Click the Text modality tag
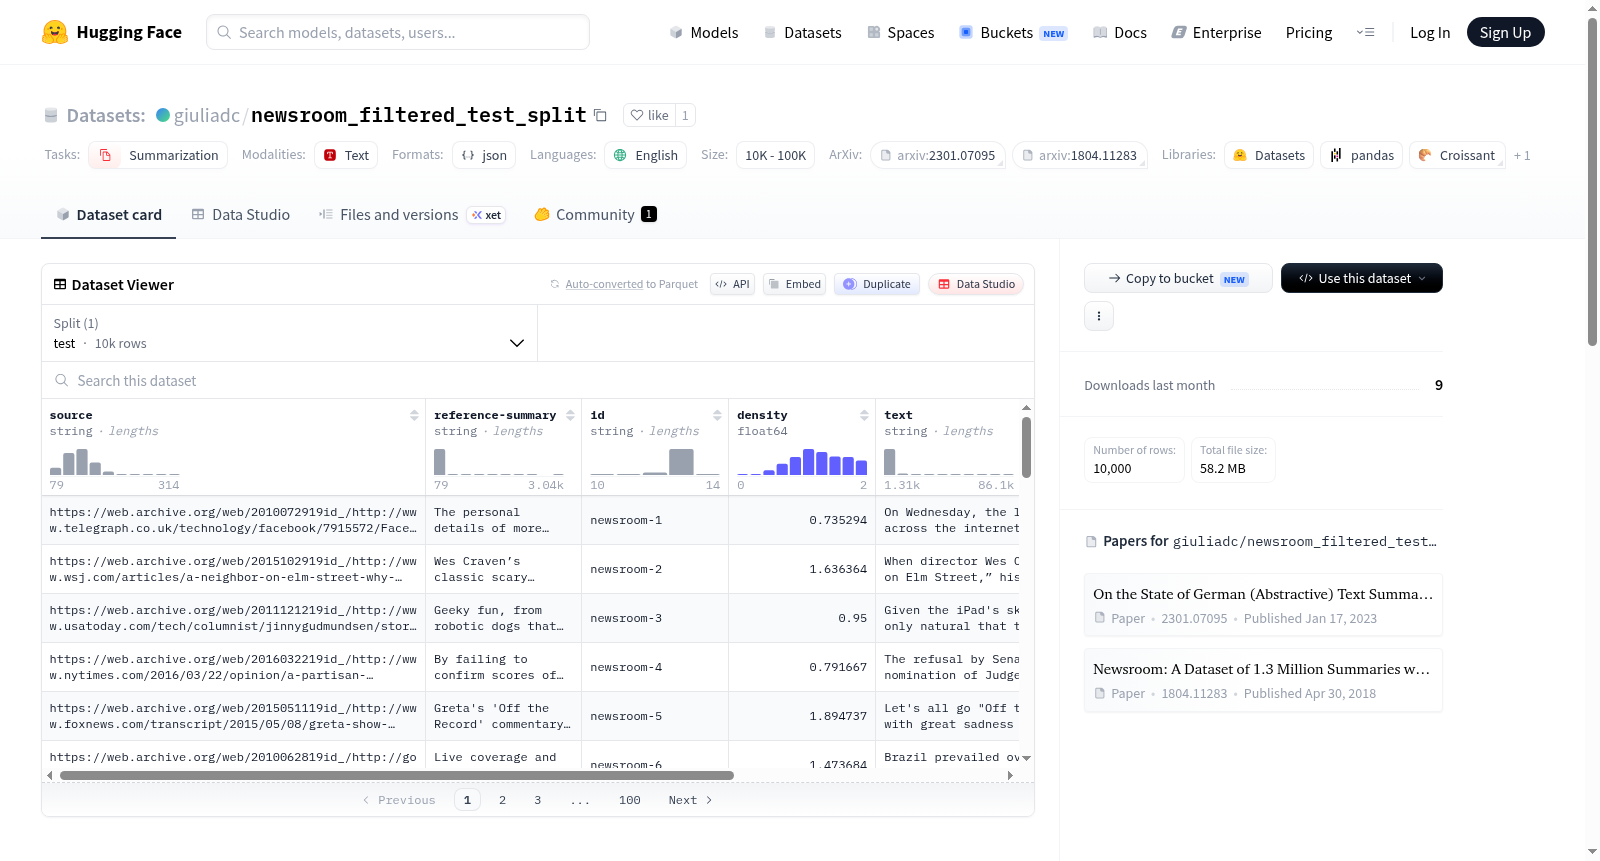 point(346,155)
